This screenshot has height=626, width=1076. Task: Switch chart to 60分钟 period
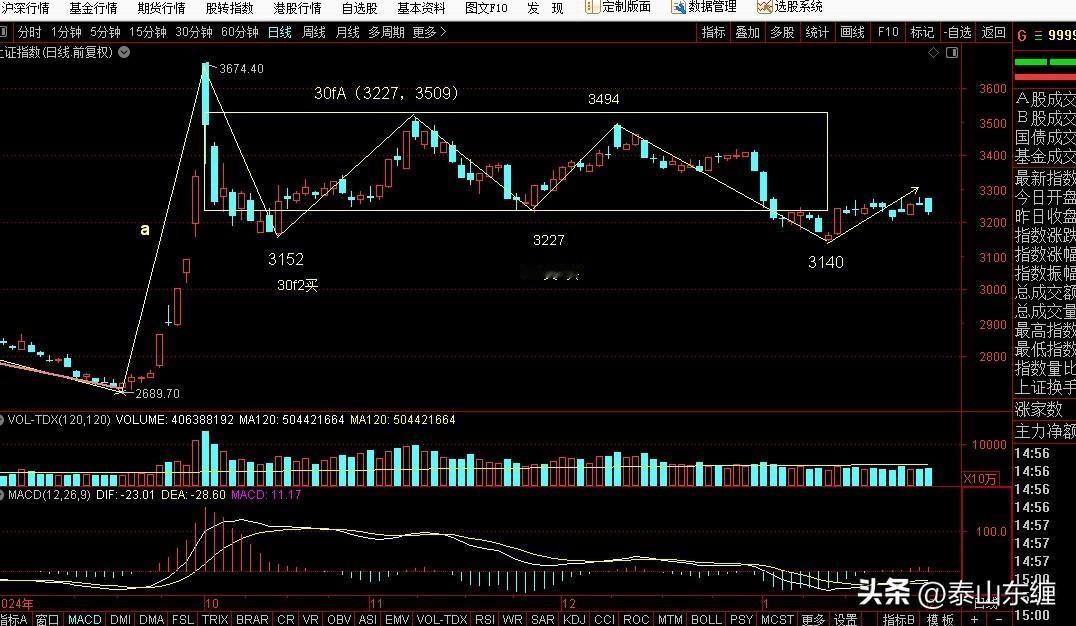tap(239, 32)
